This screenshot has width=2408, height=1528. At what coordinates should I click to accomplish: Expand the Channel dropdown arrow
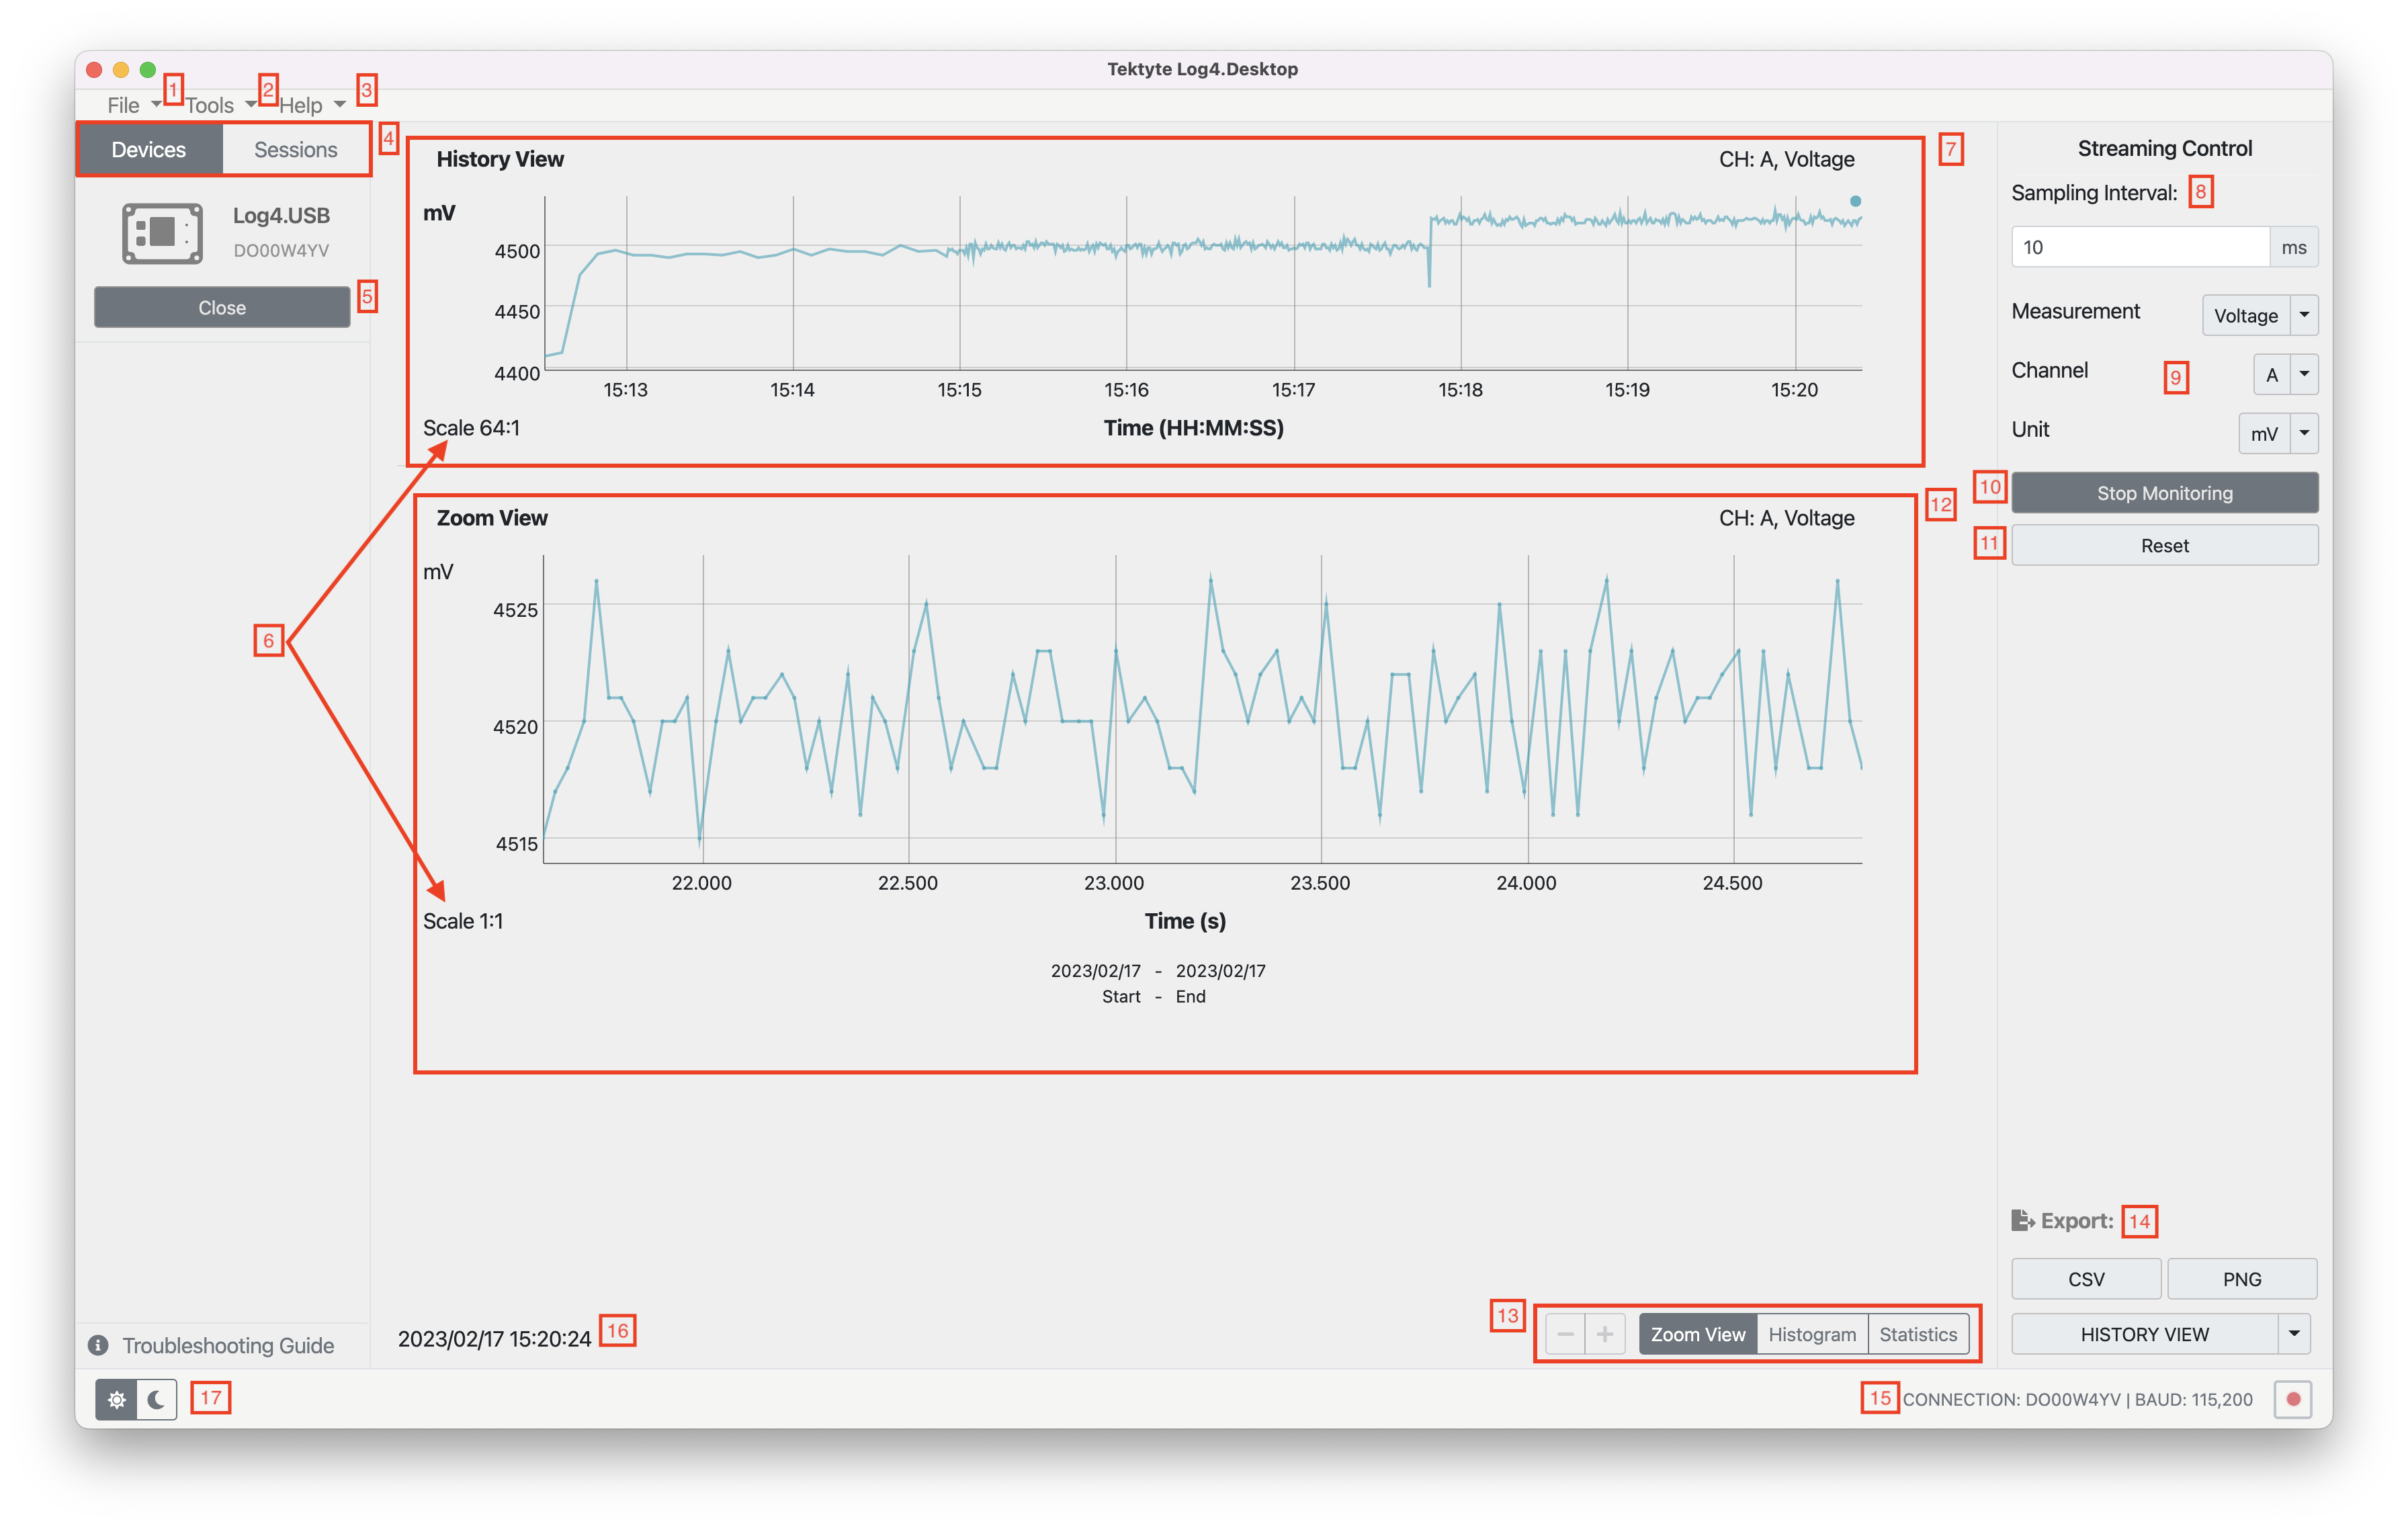point(2304,374)
